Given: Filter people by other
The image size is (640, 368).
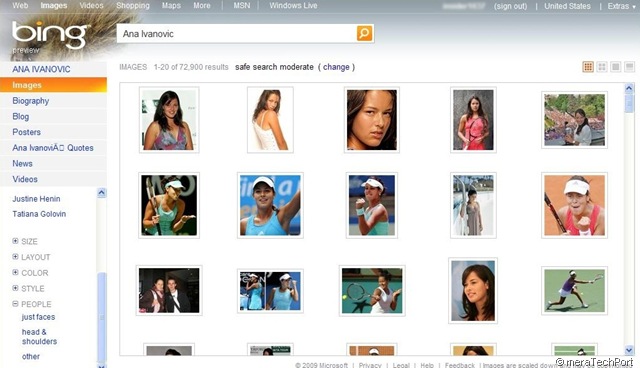Looking at the screenshot, I should pyautogui.click(x=31, y=356).
